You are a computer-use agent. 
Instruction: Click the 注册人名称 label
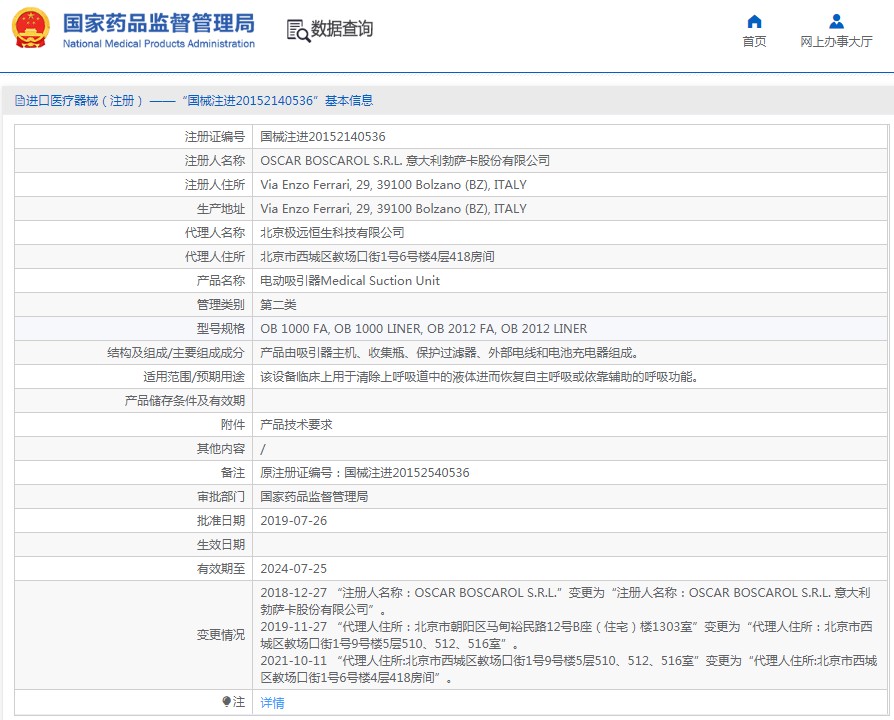tap(214, 161)
